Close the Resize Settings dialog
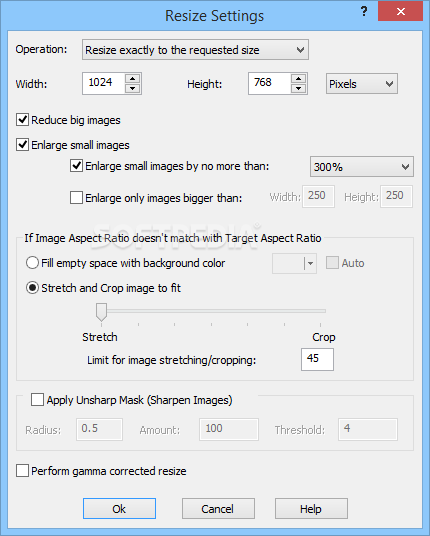The height and width of the screenshot is (536, 430). click(401, 11)
